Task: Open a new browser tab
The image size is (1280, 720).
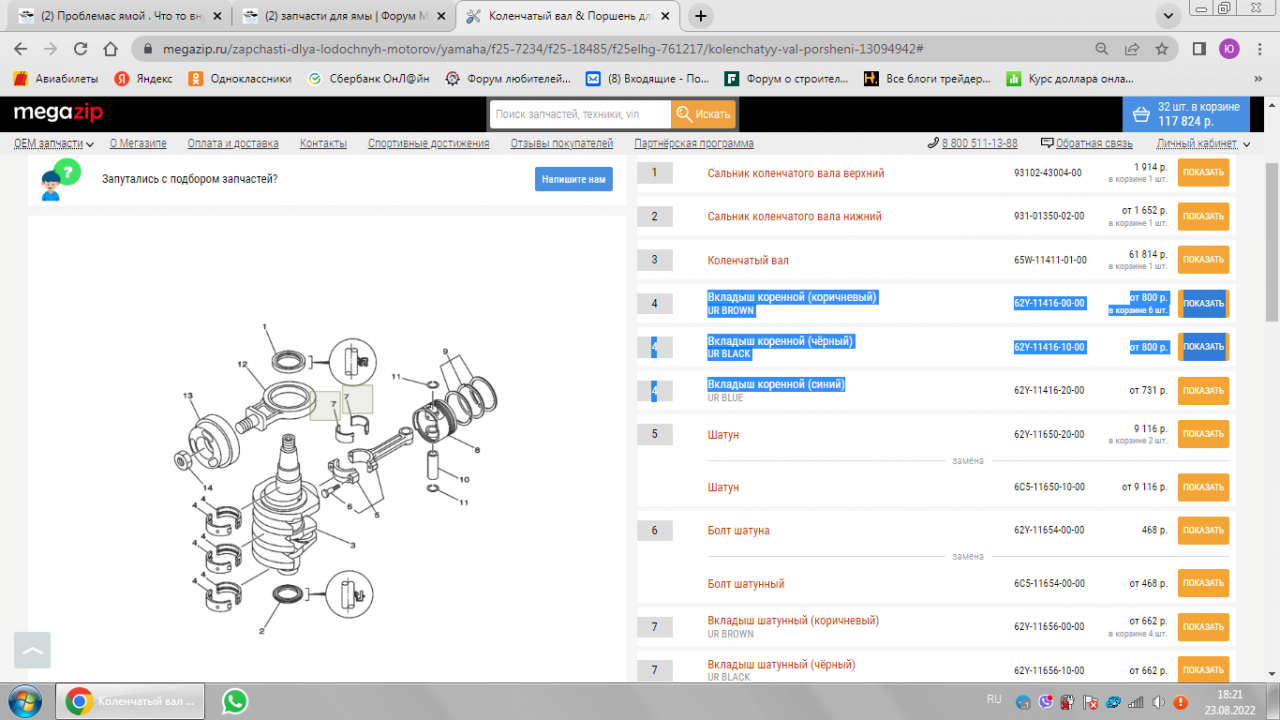Action: tap(701, 16)
